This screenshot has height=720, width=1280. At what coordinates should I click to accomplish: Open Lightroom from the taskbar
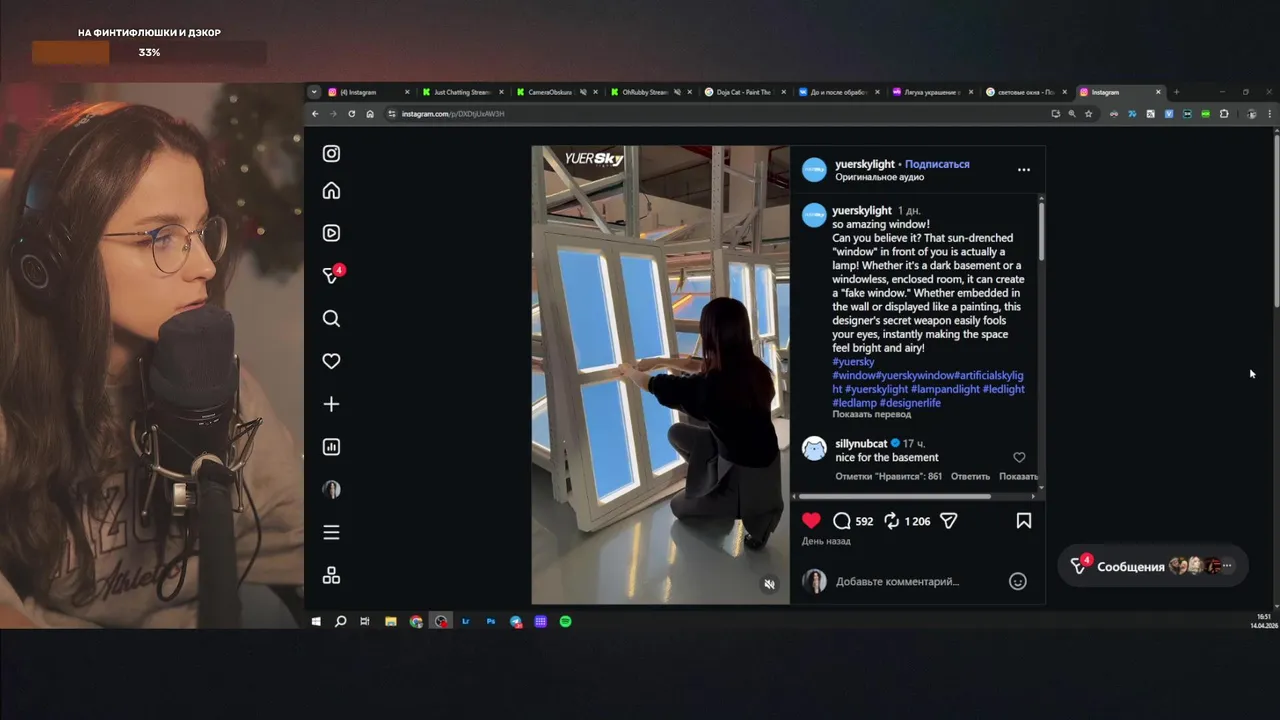point(466,621)
